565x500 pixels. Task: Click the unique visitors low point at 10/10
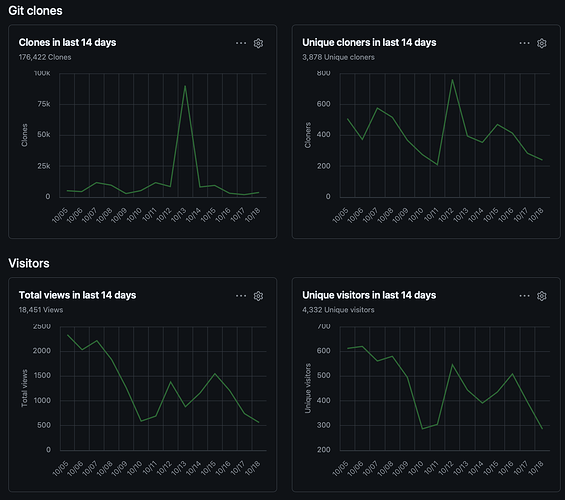(x=422, y=429)
